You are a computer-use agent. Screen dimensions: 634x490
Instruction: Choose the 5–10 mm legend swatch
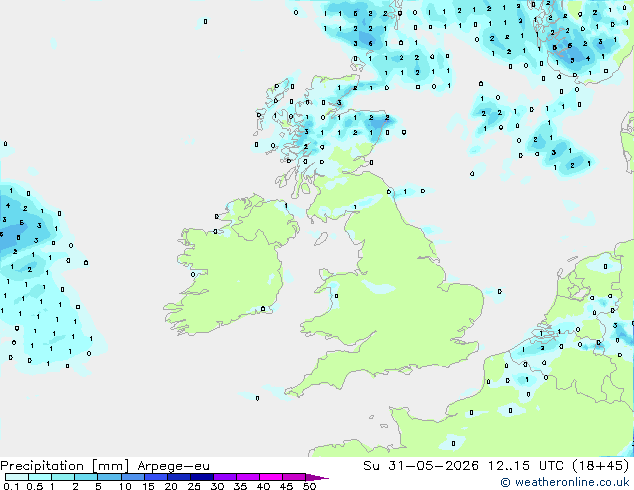[109, 477]
